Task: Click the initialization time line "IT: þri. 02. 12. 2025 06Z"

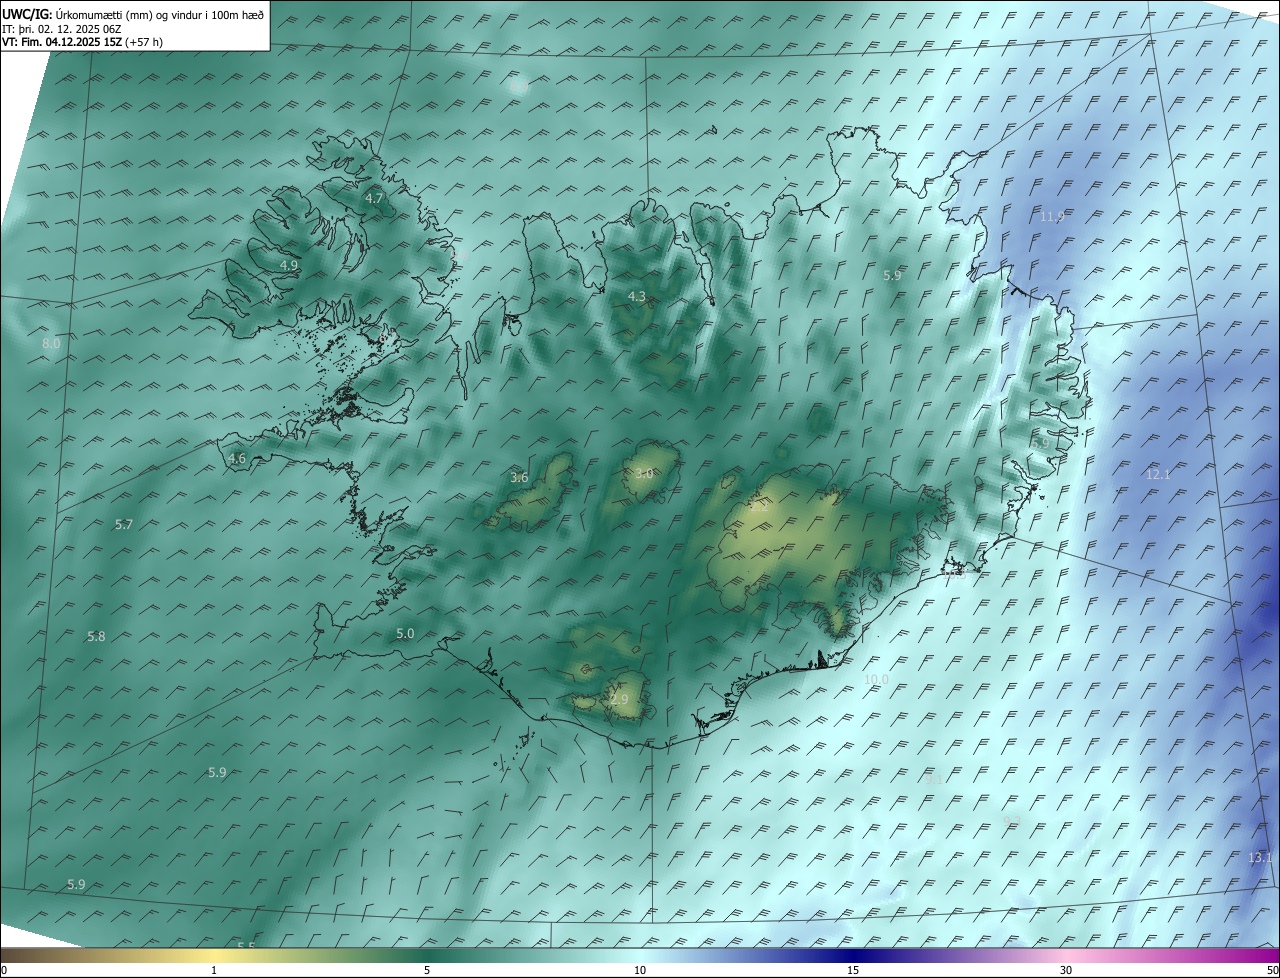Action: [61, 29]
